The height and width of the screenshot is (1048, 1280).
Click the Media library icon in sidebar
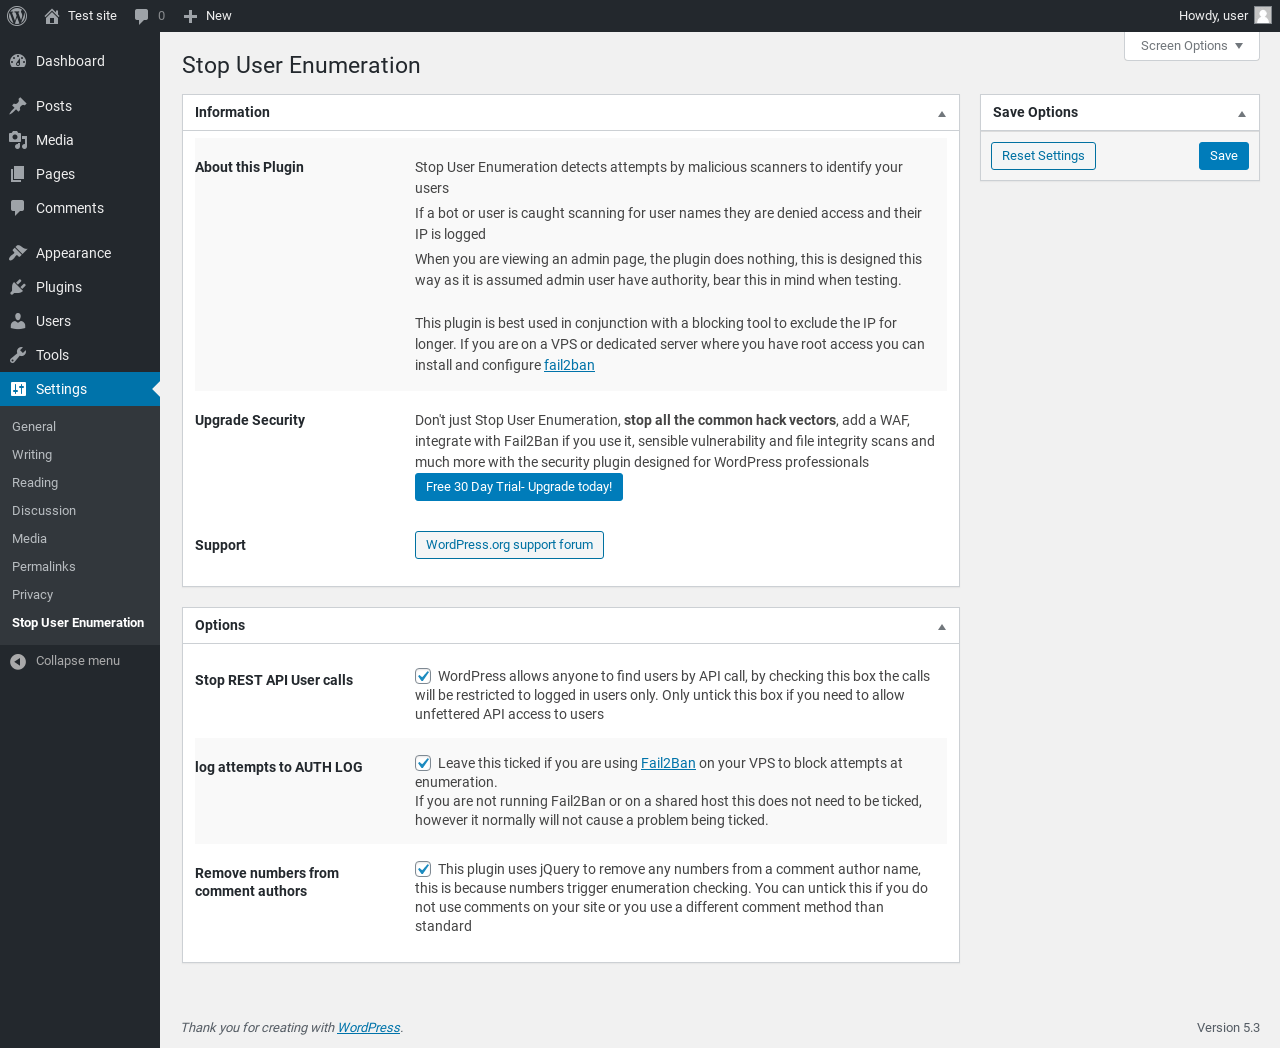pyautogui.click(x=18, y=140)
